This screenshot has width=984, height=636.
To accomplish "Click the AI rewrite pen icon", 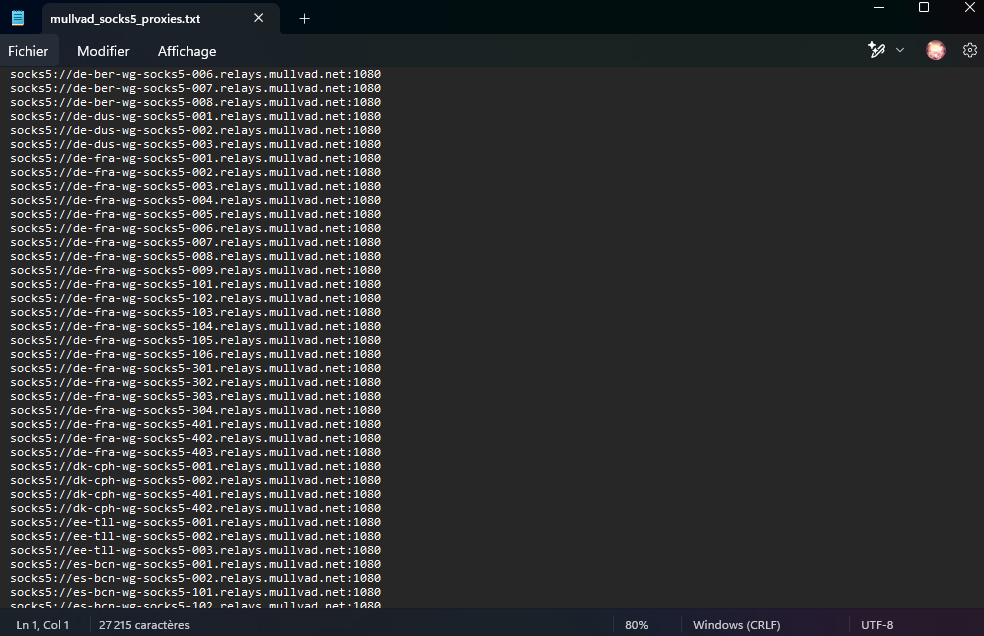I will [x=877, y=50].
